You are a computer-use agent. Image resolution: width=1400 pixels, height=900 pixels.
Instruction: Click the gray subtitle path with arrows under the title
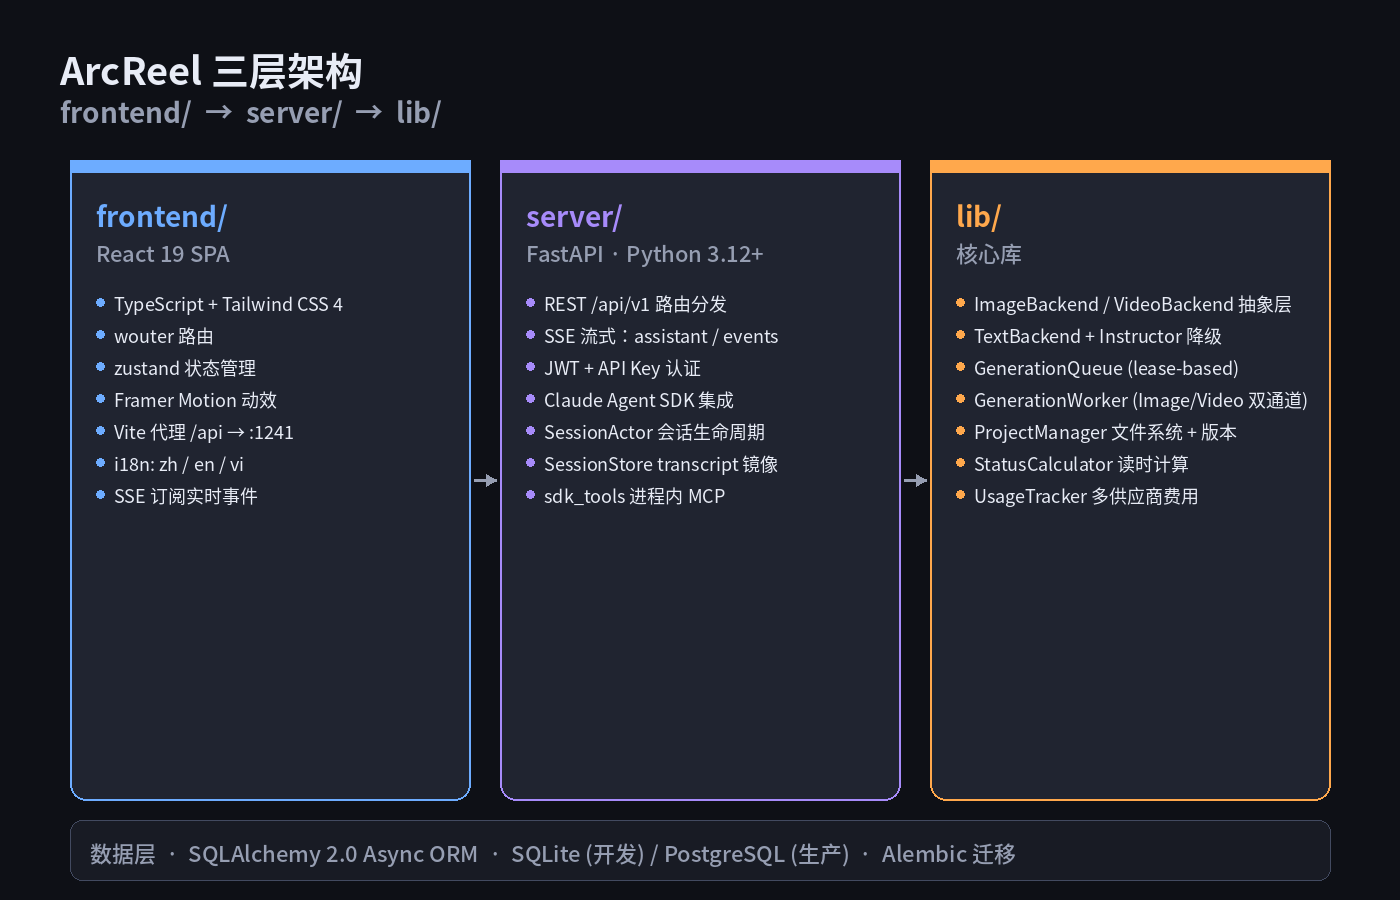(250, 113)
